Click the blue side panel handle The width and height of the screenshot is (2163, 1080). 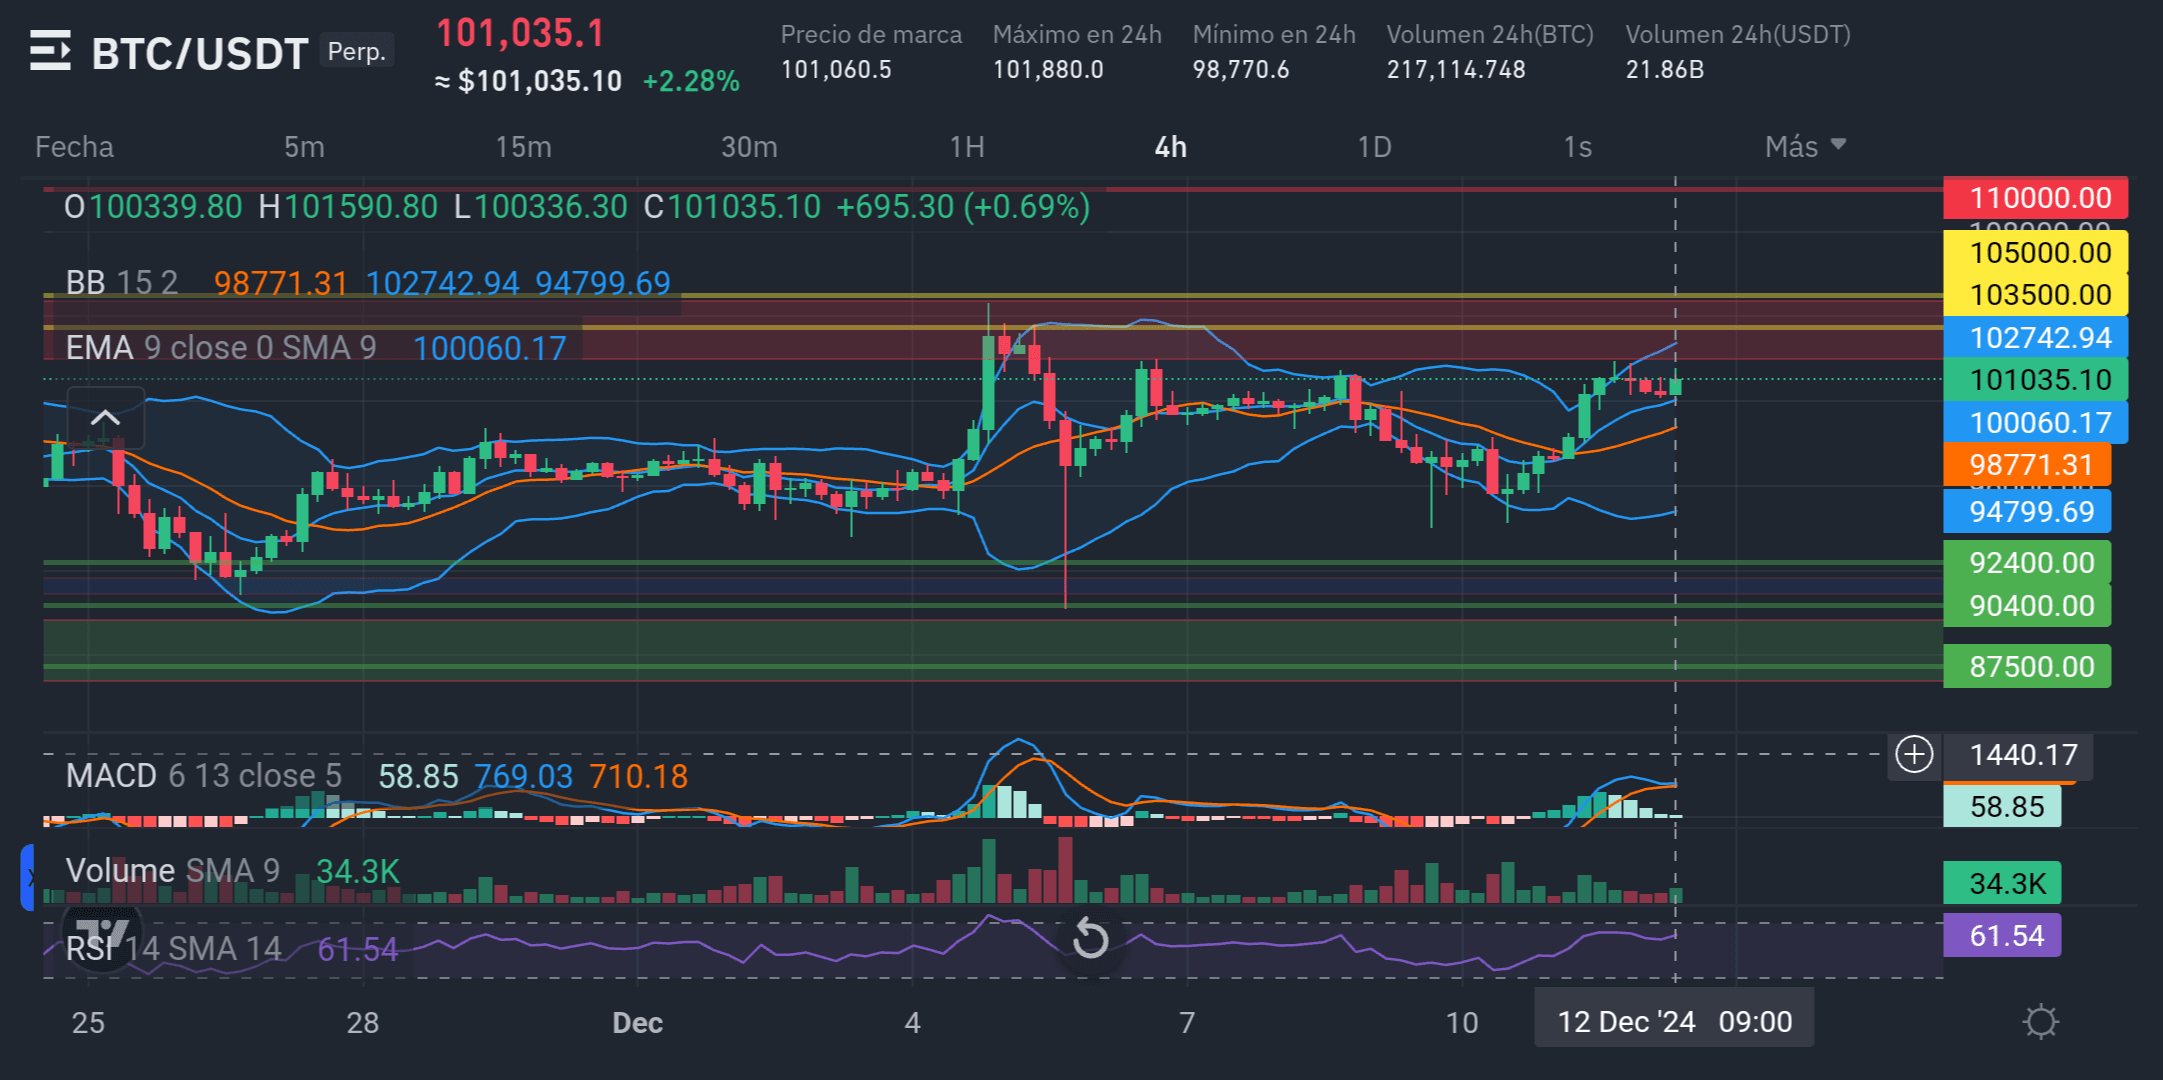point(28,877)
